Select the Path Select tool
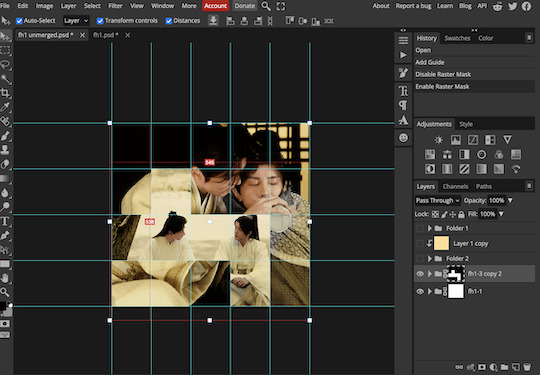The width and height of the screenshot is (540, 375). coord(6,250)
